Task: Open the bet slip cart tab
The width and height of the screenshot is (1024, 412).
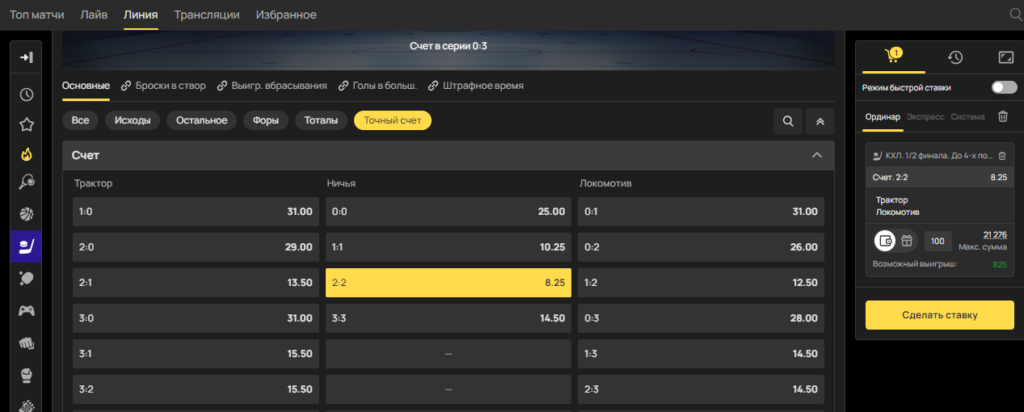Action: pyautogui.click(x=893, y=56)
